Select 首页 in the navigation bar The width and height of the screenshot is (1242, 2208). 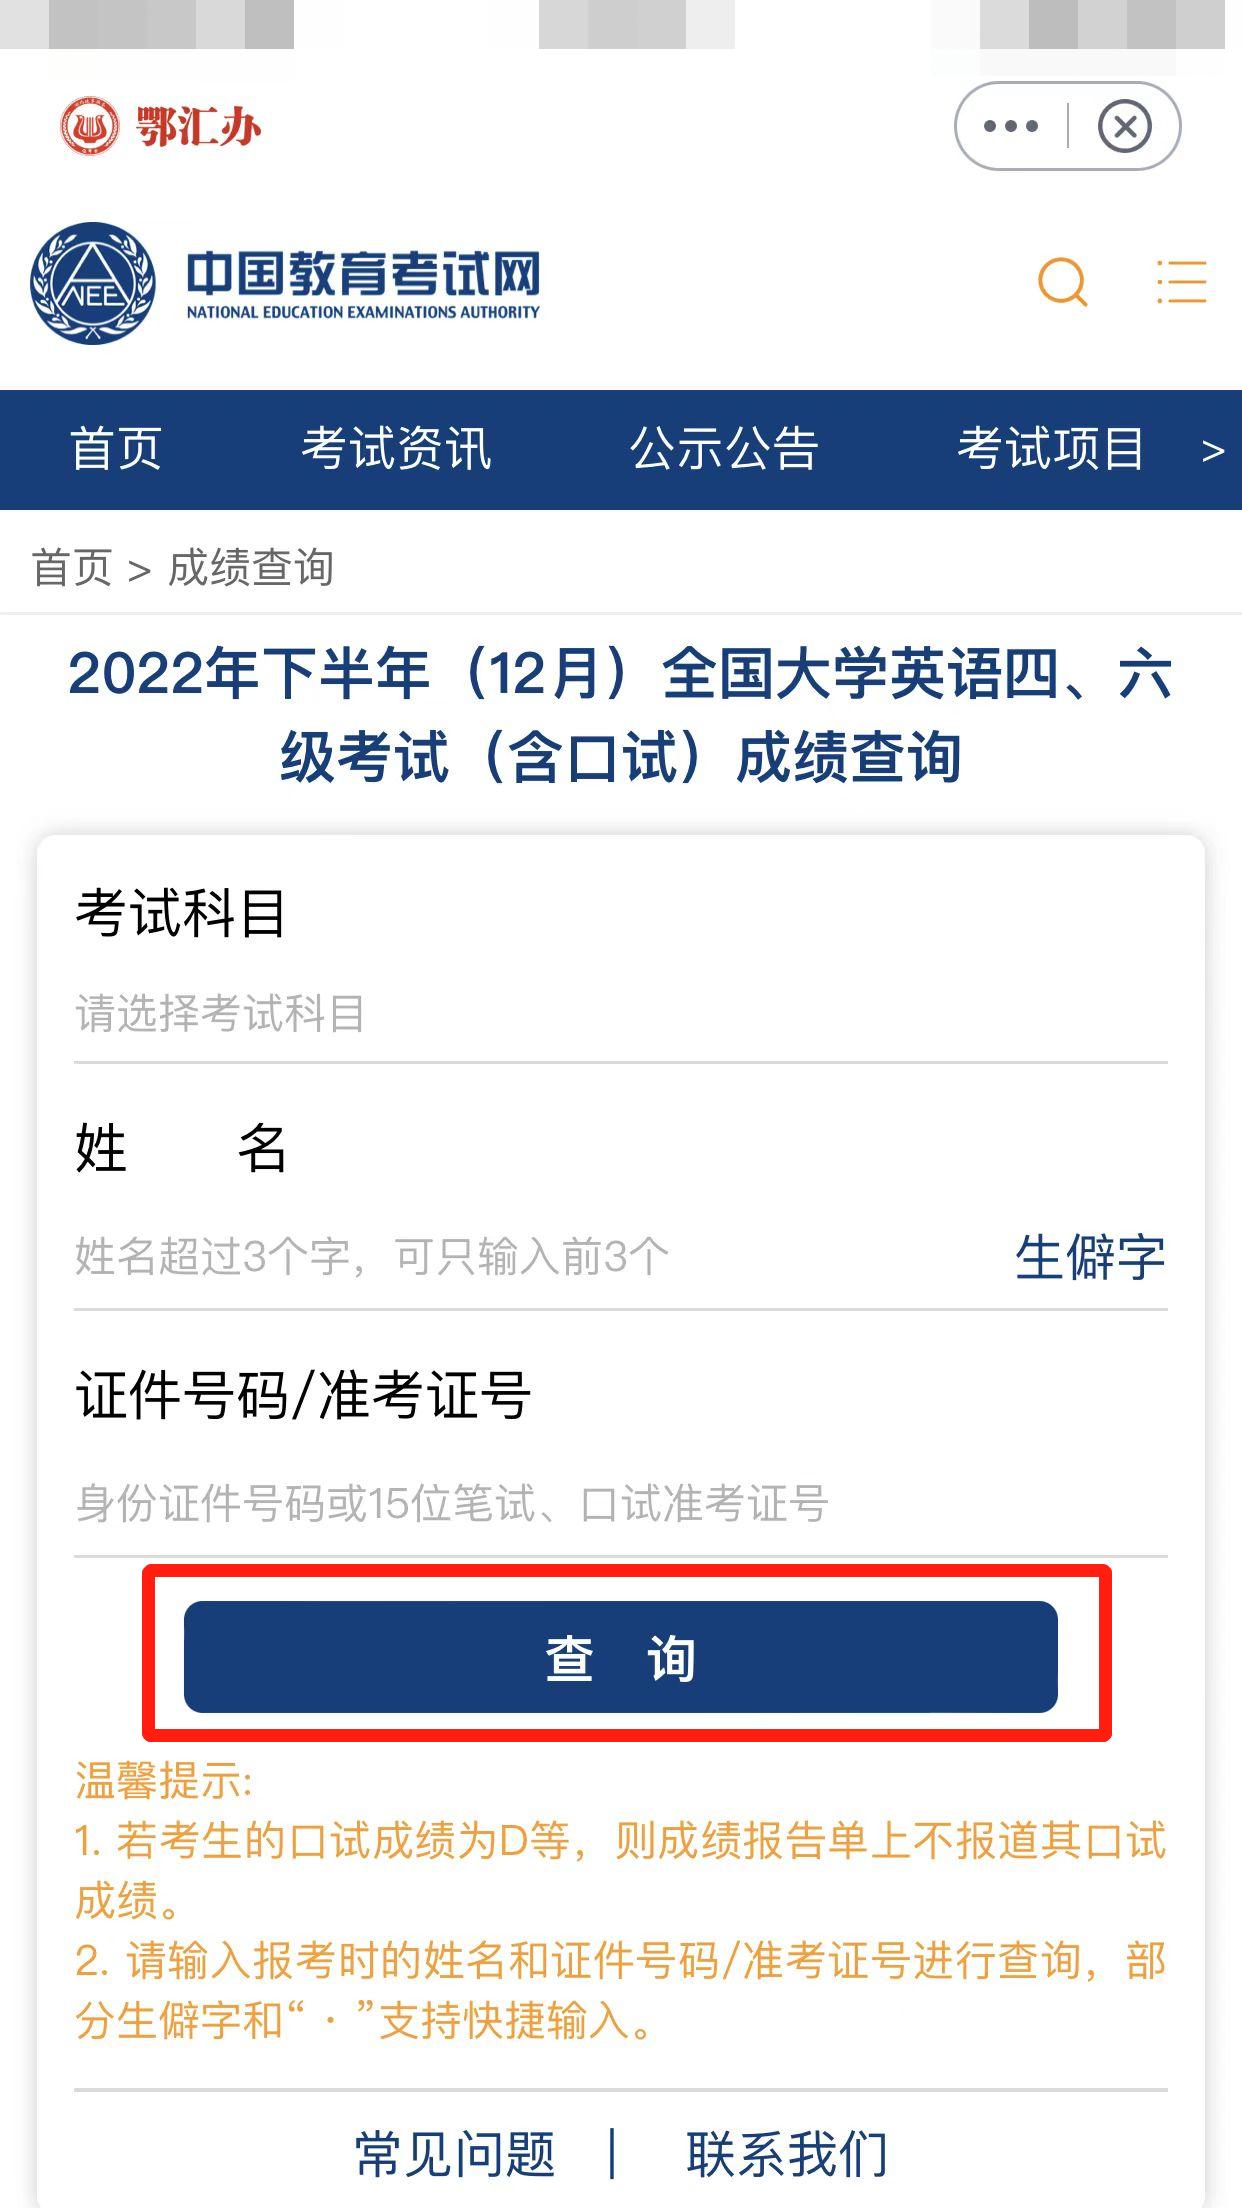coord(114,450)
